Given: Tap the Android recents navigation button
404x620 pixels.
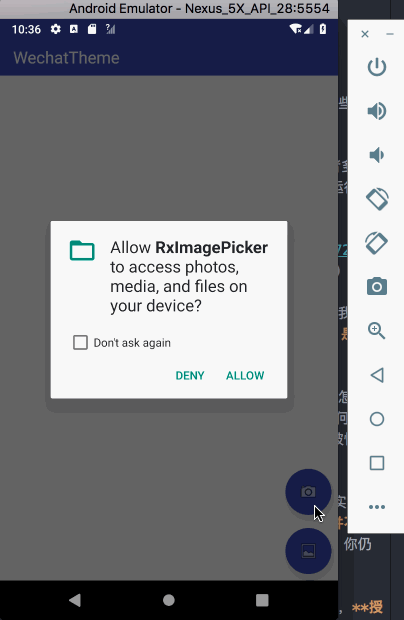Looking at the screenshot, I should click(262, 600).
